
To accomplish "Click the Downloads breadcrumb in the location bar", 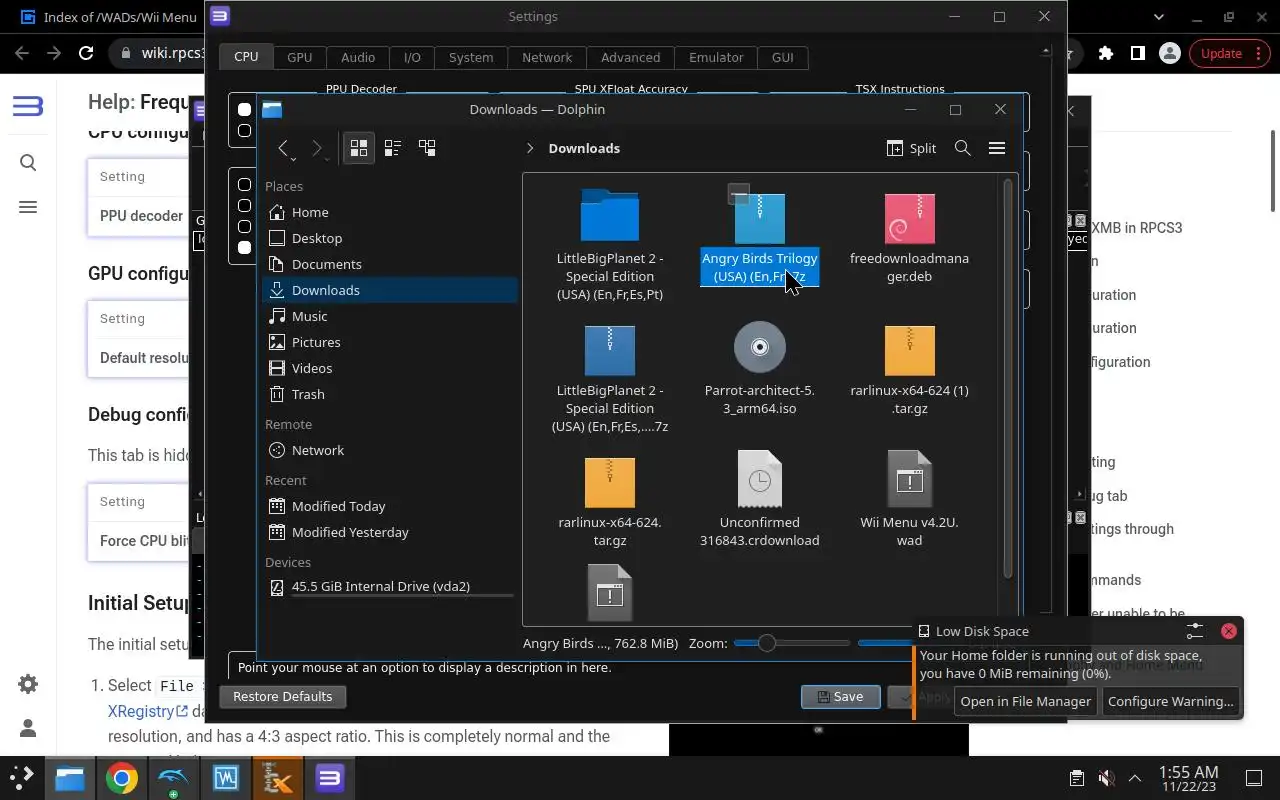I will pos(584,148).
